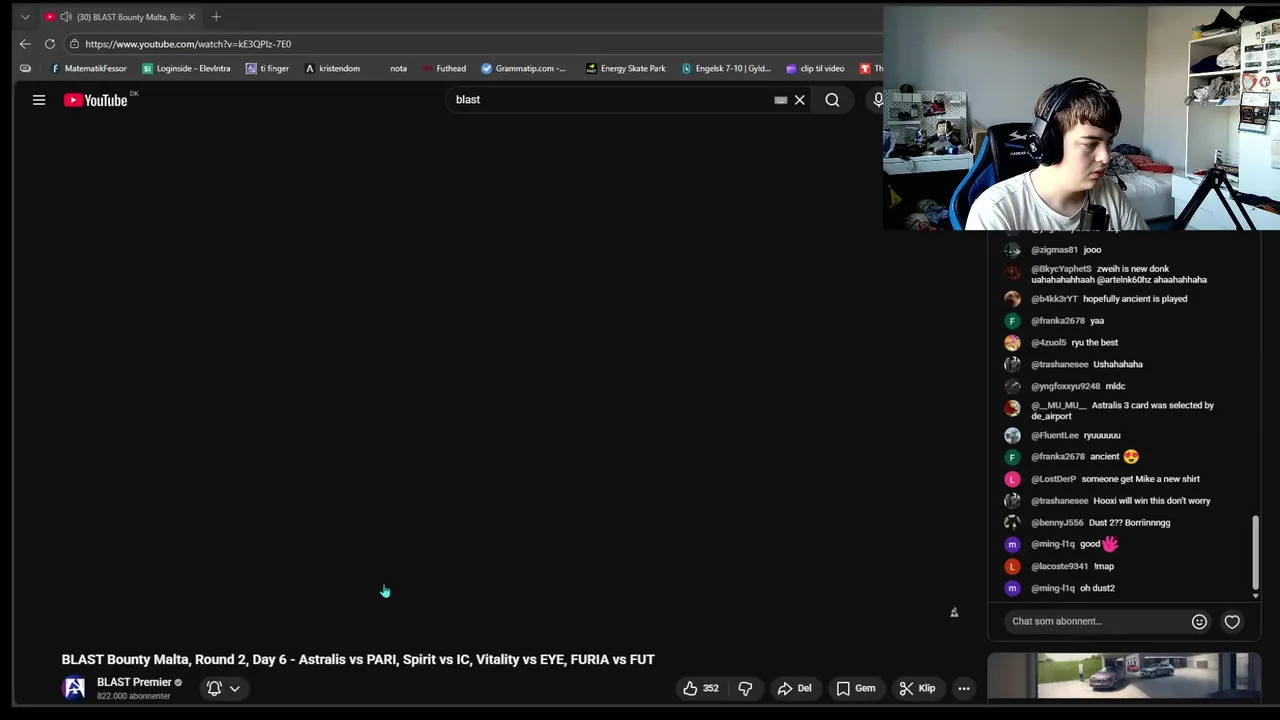This screenshot has width=1280, height=720.
Task: Create a clip with Klip button
Action: (917, 688)
